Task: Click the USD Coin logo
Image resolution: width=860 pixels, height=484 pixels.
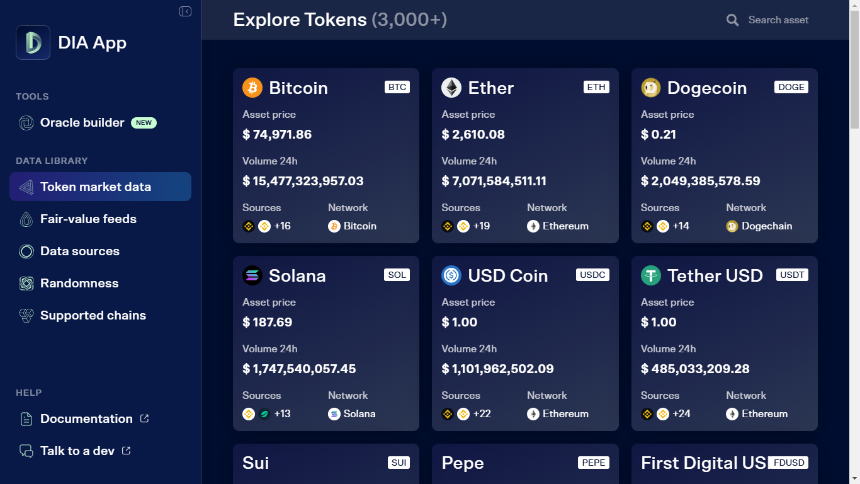Action: pos(451,275)
